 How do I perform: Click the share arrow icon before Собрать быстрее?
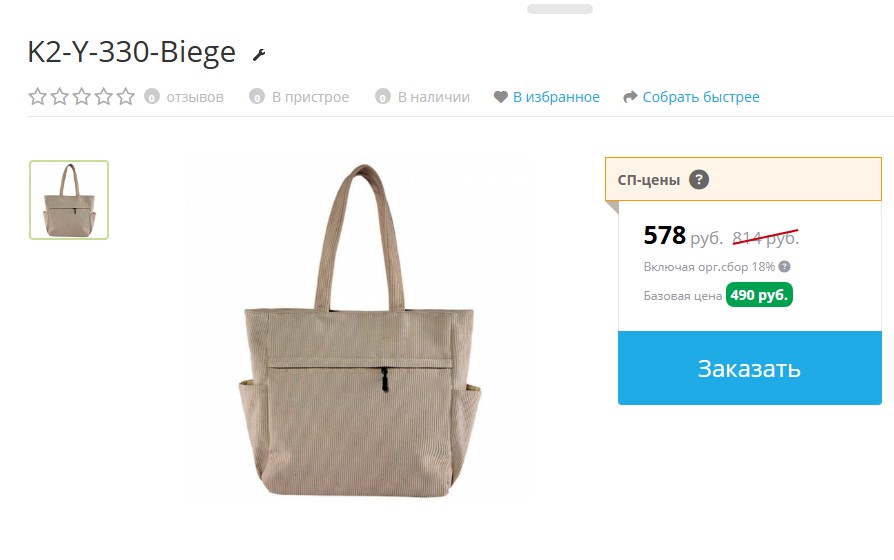630,97
